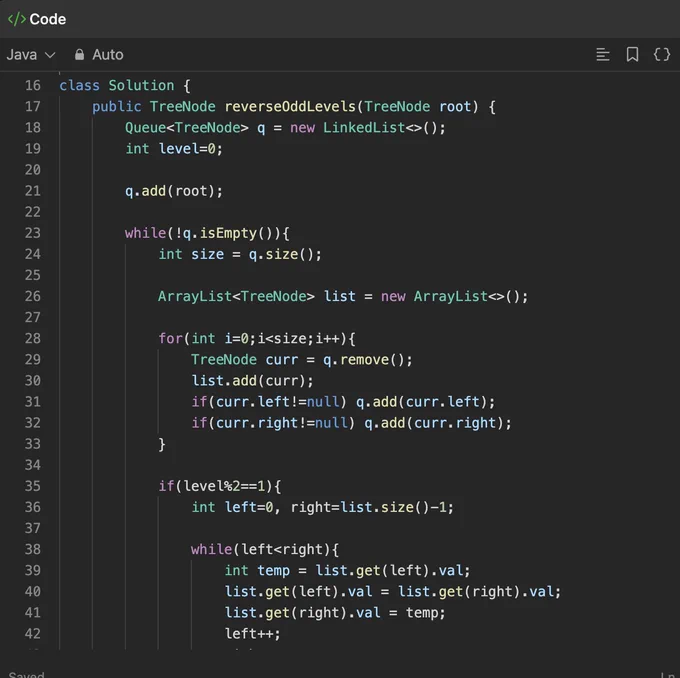
Task: Click 'q.add(curr.right);' on line 32
Action: point(438,423)
